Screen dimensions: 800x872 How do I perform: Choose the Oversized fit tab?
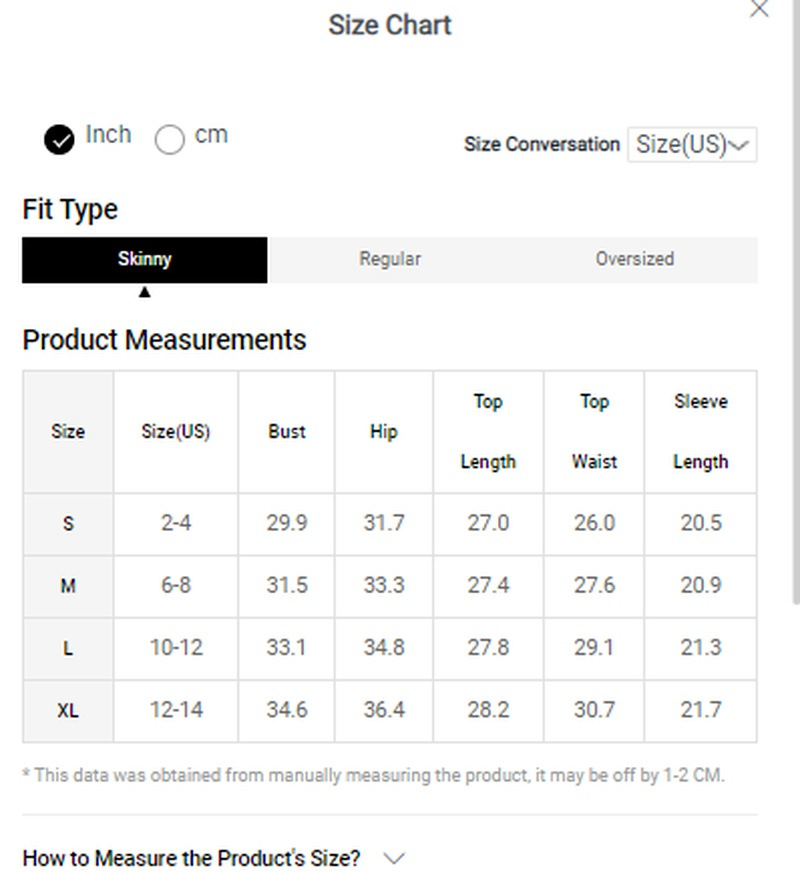pyautogui.click(x=634, y=259)
